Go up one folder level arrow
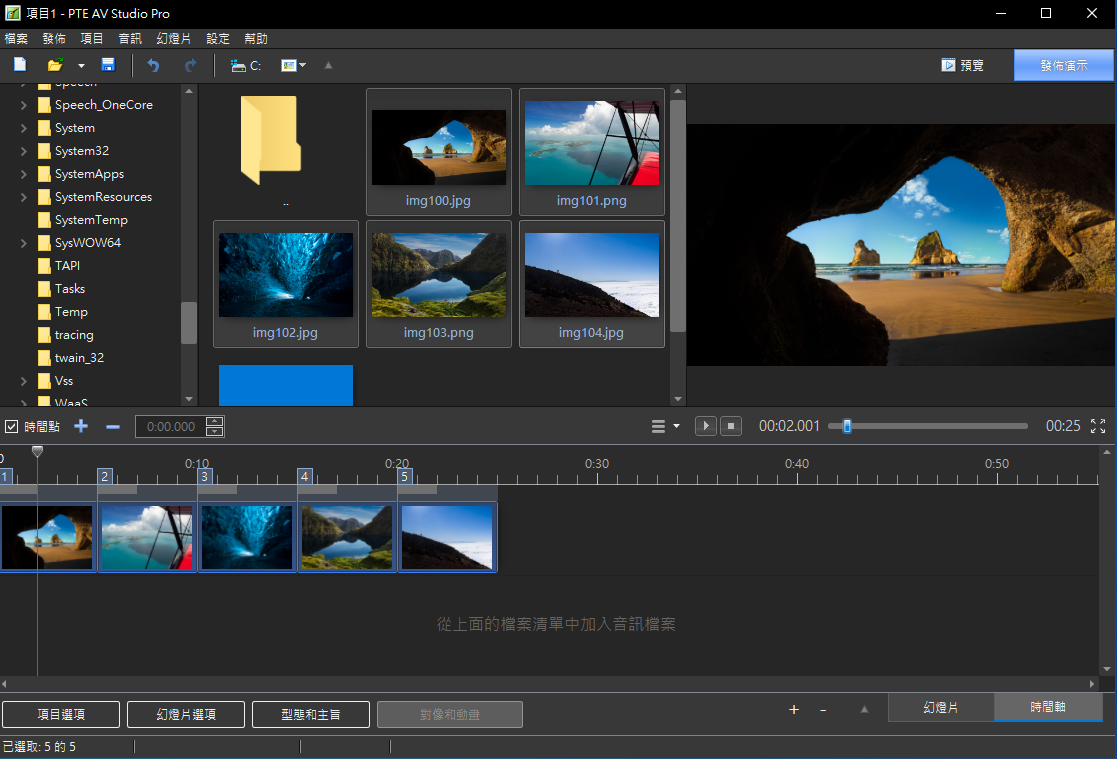This screenshot has height=759, width=1117. point(328,66)
